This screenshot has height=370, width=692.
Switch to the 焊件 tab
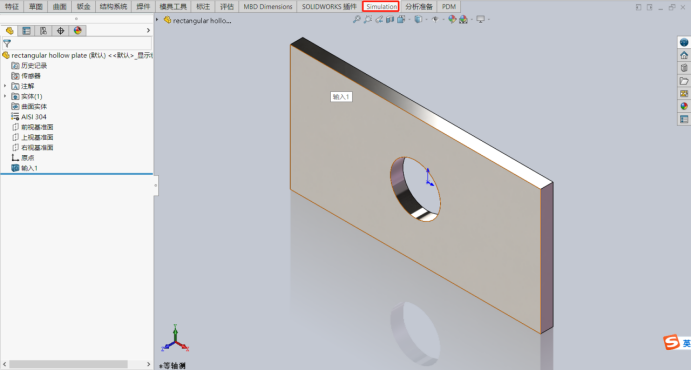(x=143, y=6)
